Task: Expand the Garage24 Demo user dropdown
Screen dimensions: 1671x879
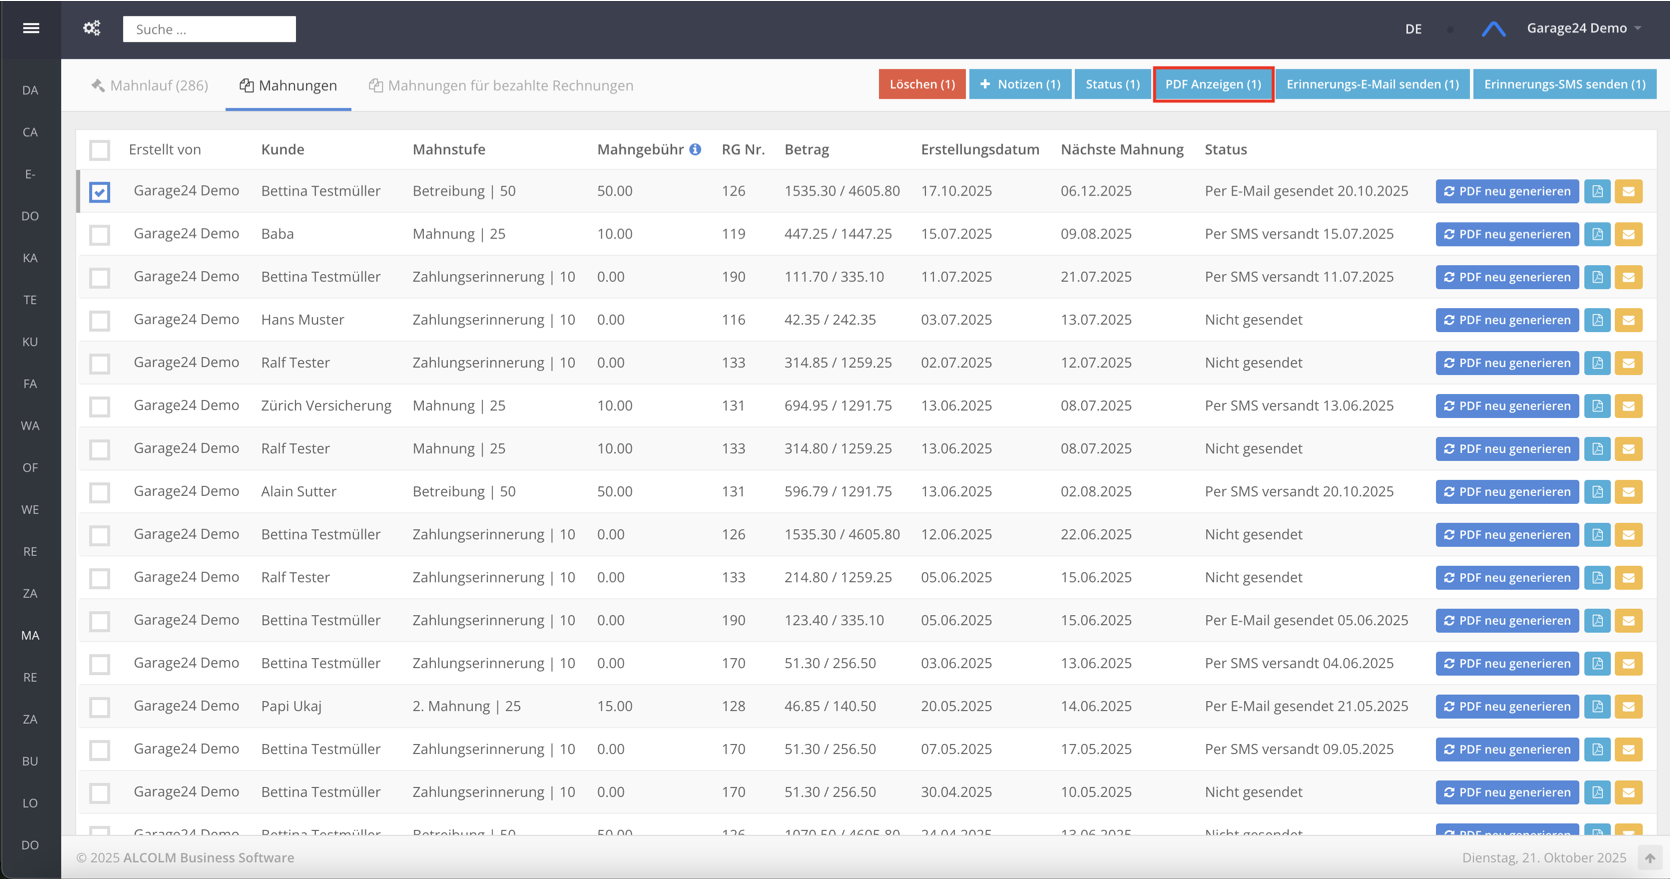Action: 1583,28
